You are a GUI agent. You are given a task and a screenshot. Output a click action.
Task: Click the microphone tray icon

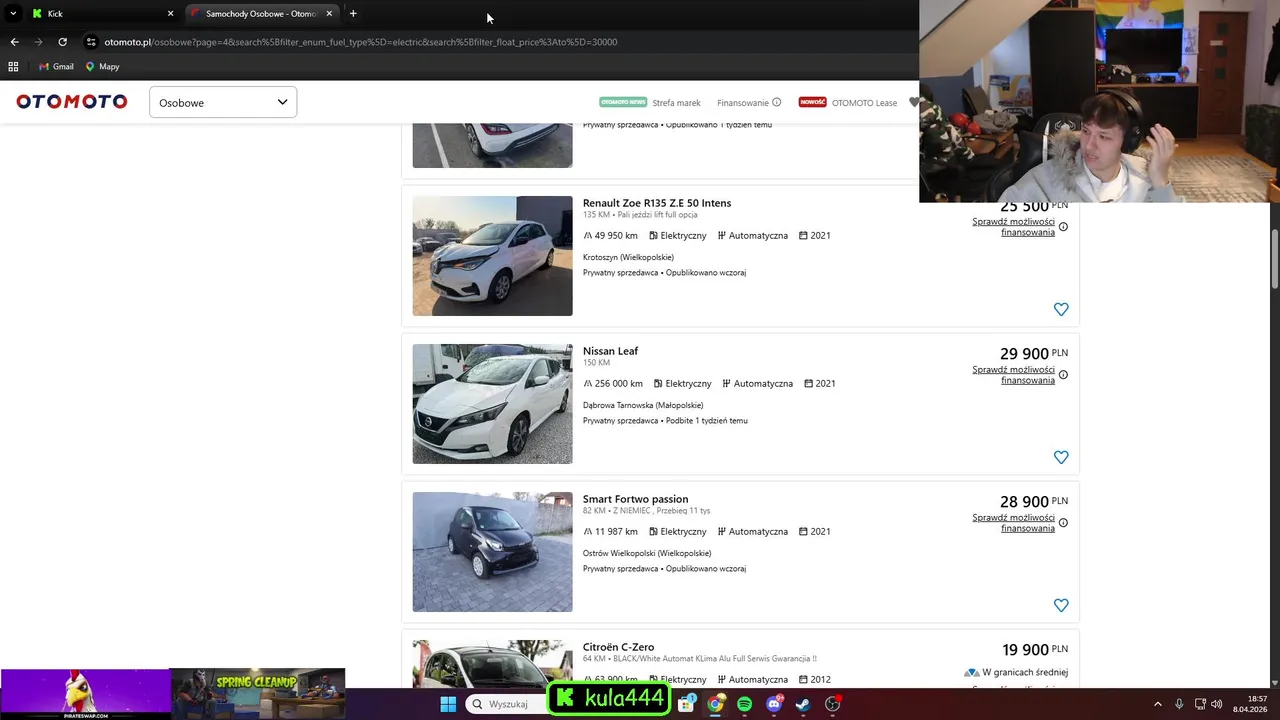point(1179,704)
